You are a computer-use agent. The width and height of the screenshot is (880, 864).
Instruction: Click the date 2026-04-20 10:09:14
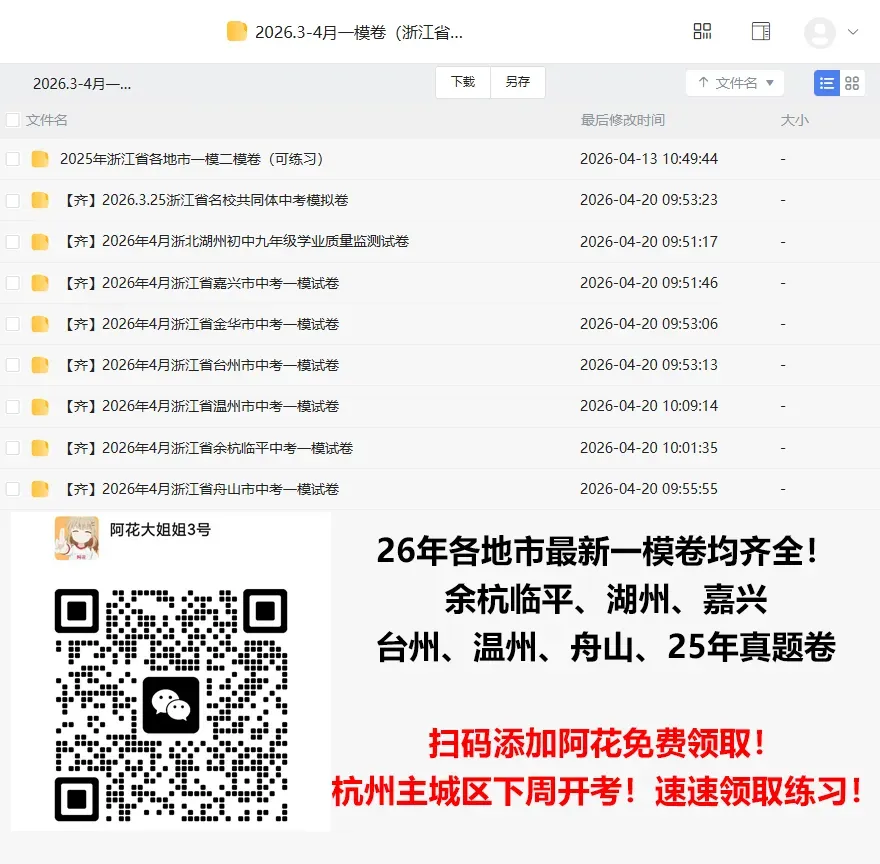point(649,406)
